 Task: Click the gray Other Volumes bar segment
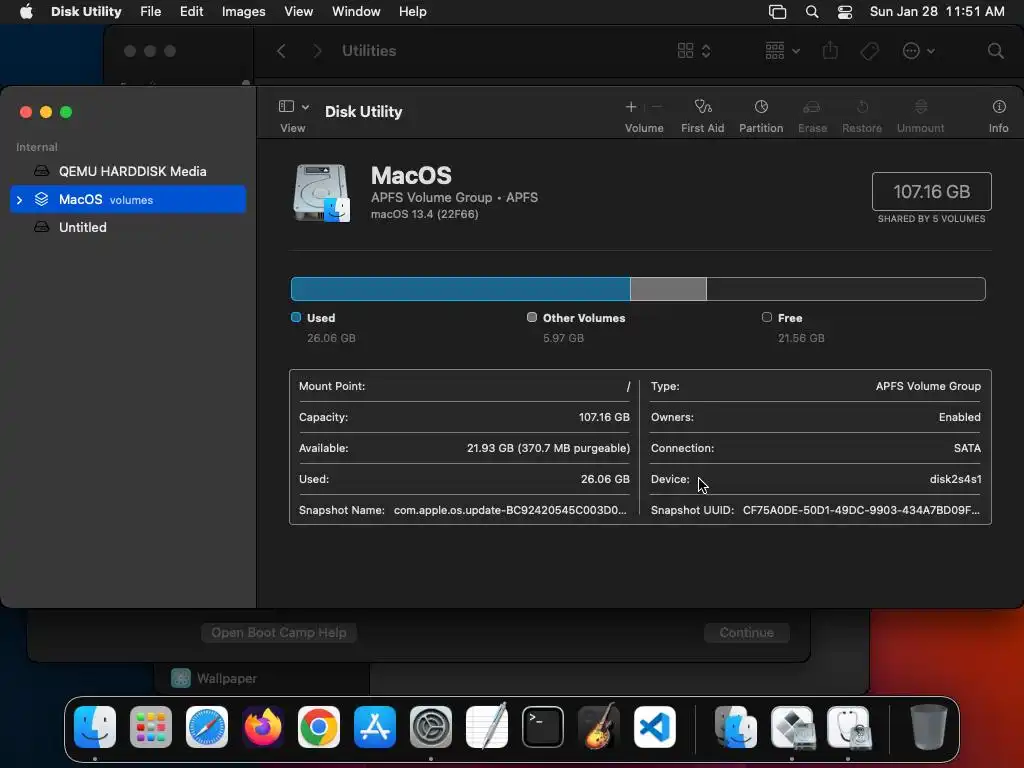[x=668, y=289]
